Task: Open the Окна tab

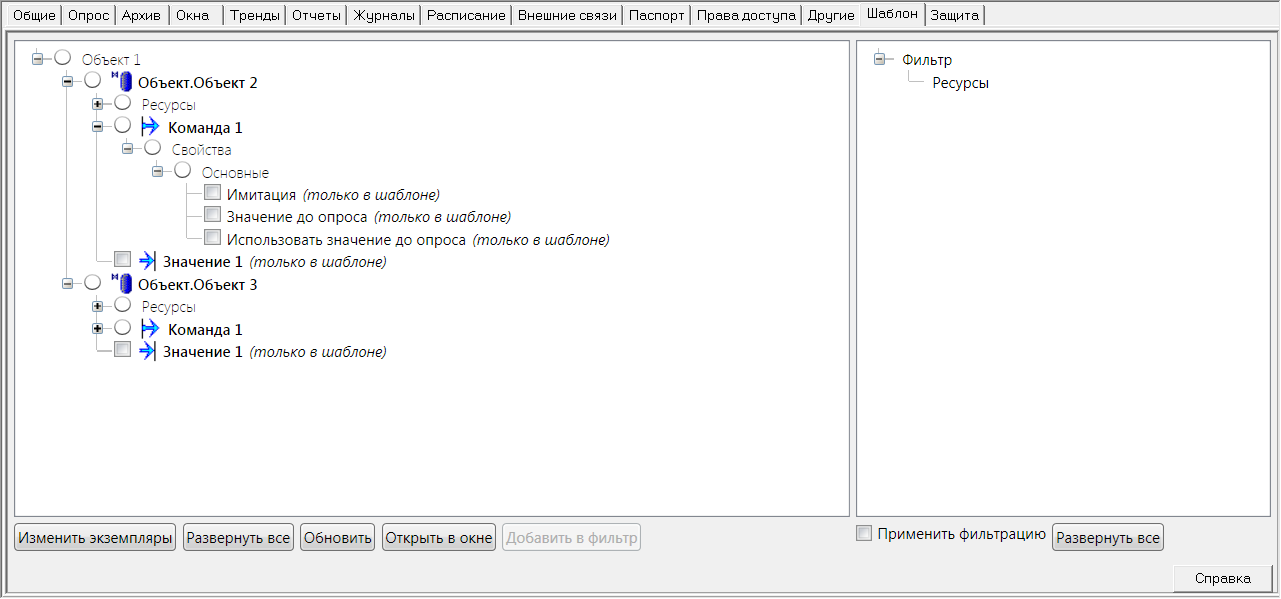Action: tap(193, 16)
